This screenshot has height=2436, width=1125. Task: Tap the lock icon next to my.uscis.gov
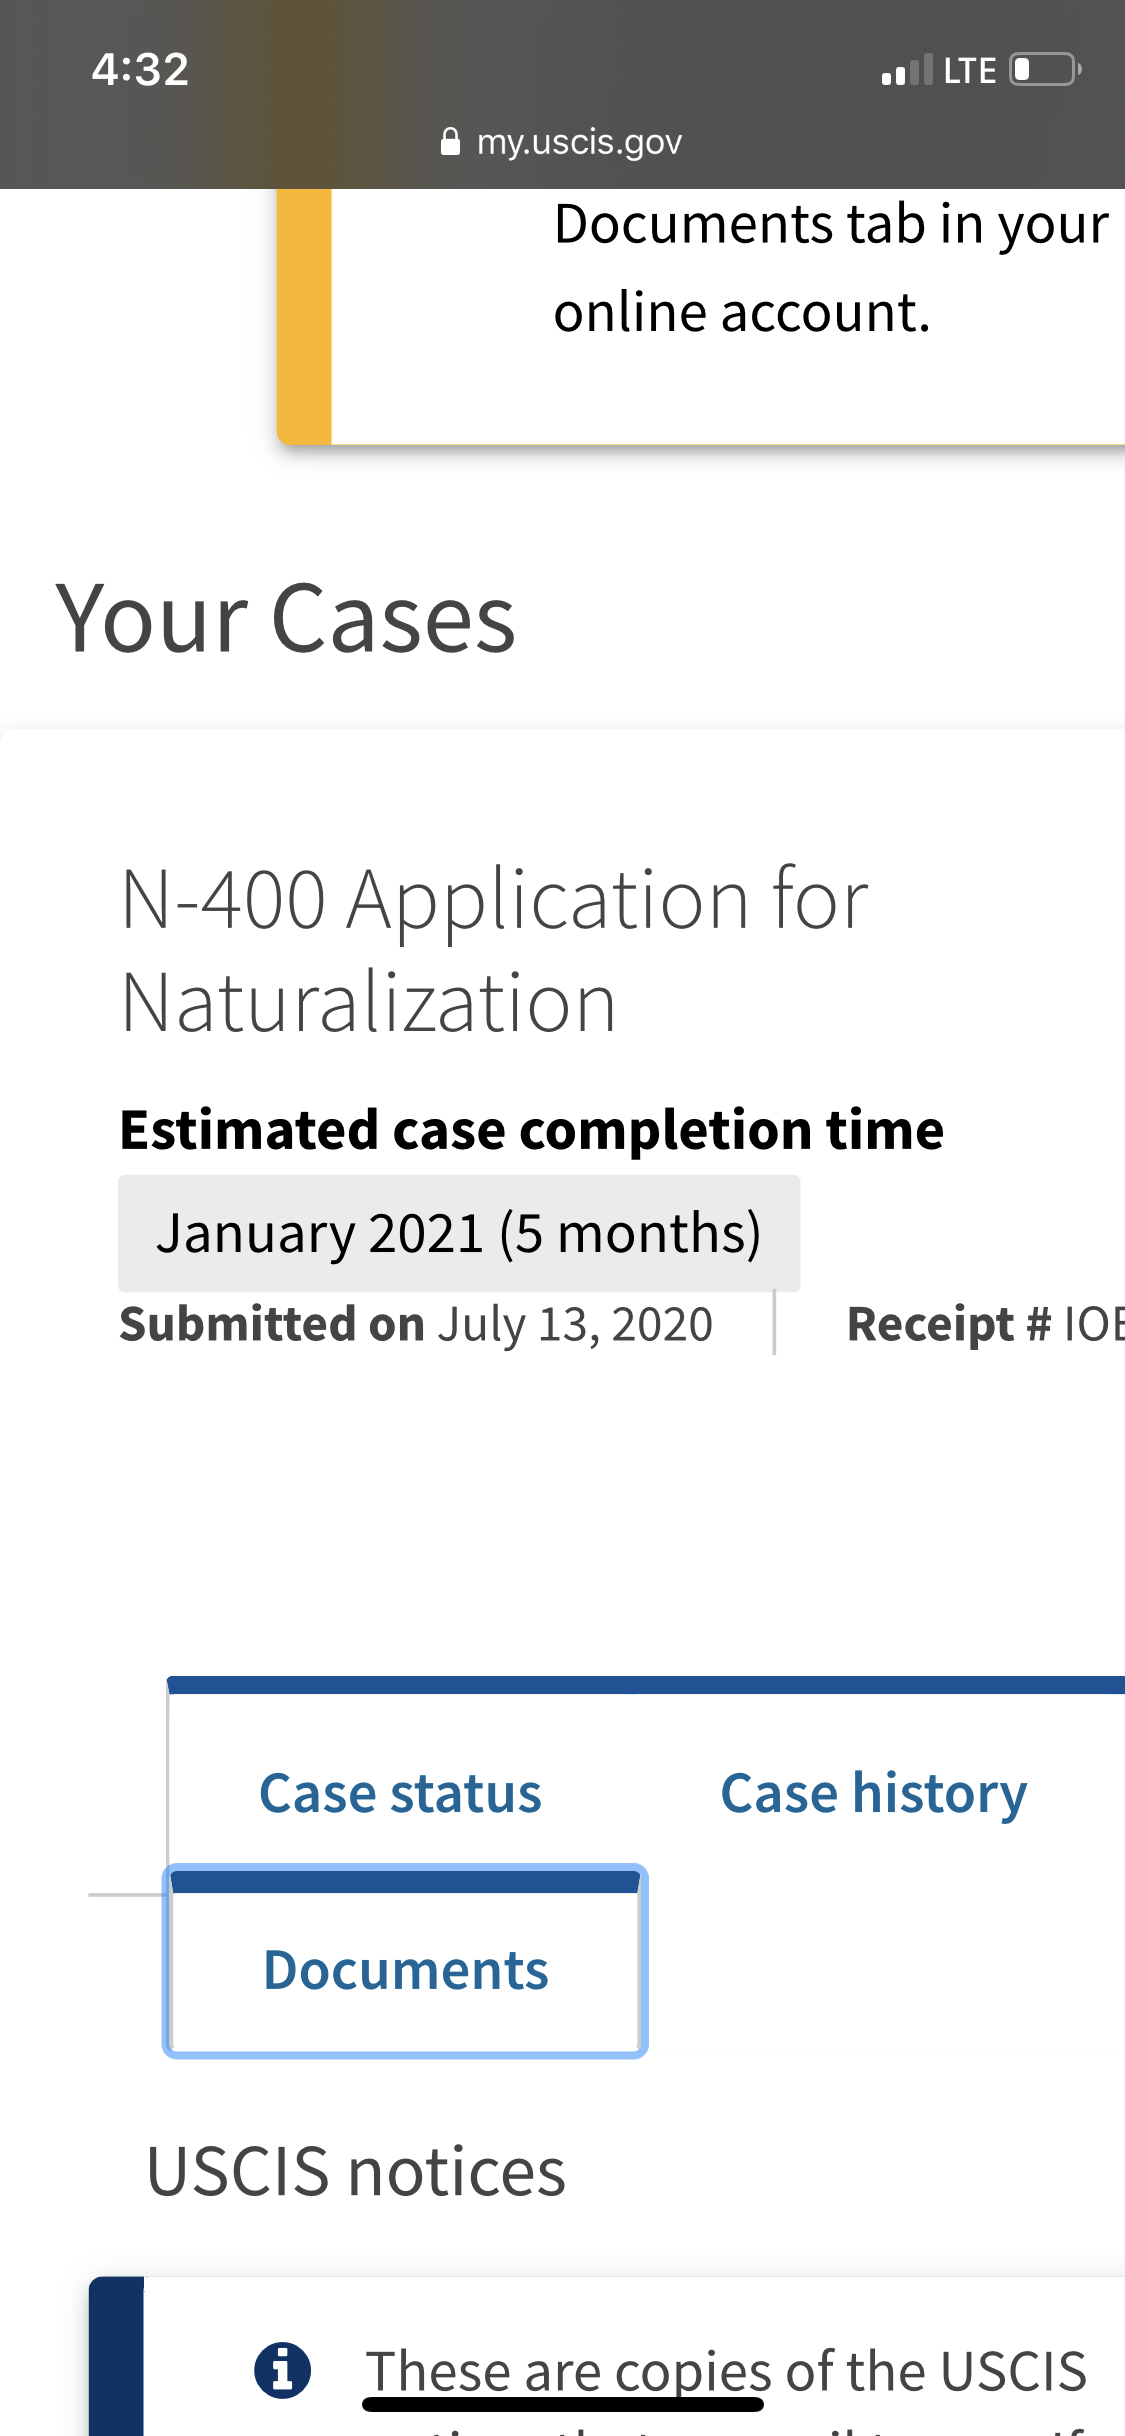tap(450, 141)
